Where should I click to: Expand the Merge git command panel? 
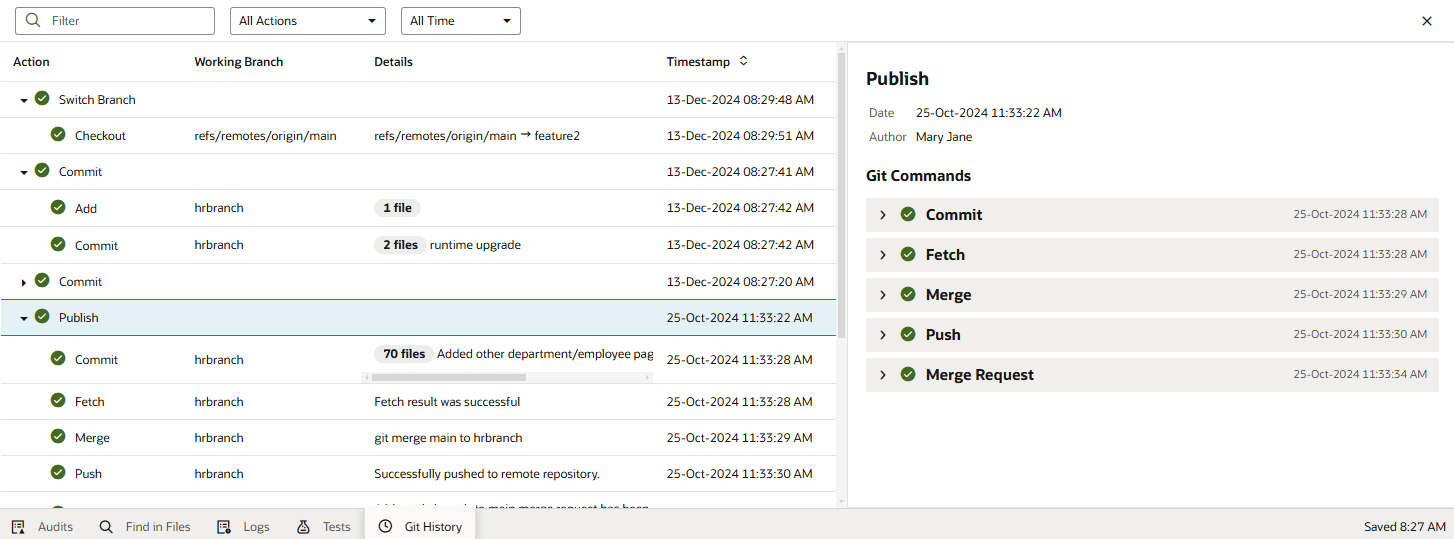click(883, 295)
